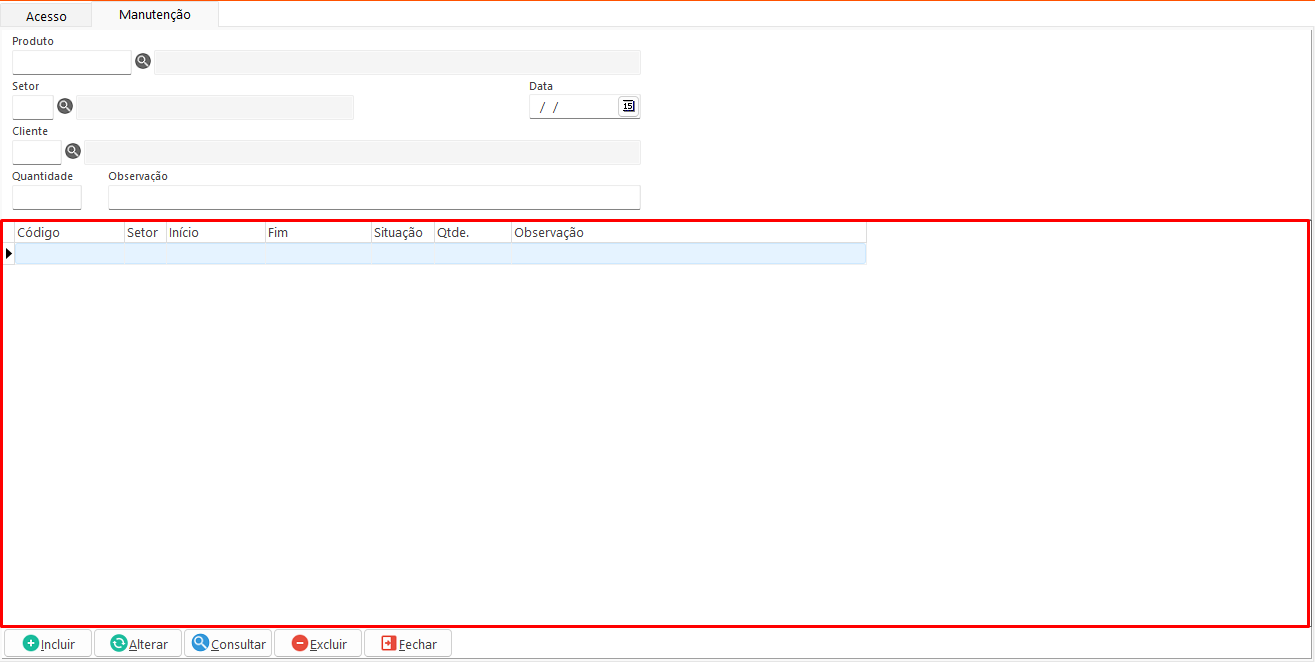Viewport: 1315px width, 662px height.
Task: Click the Data date field
Action: [573, 107]
